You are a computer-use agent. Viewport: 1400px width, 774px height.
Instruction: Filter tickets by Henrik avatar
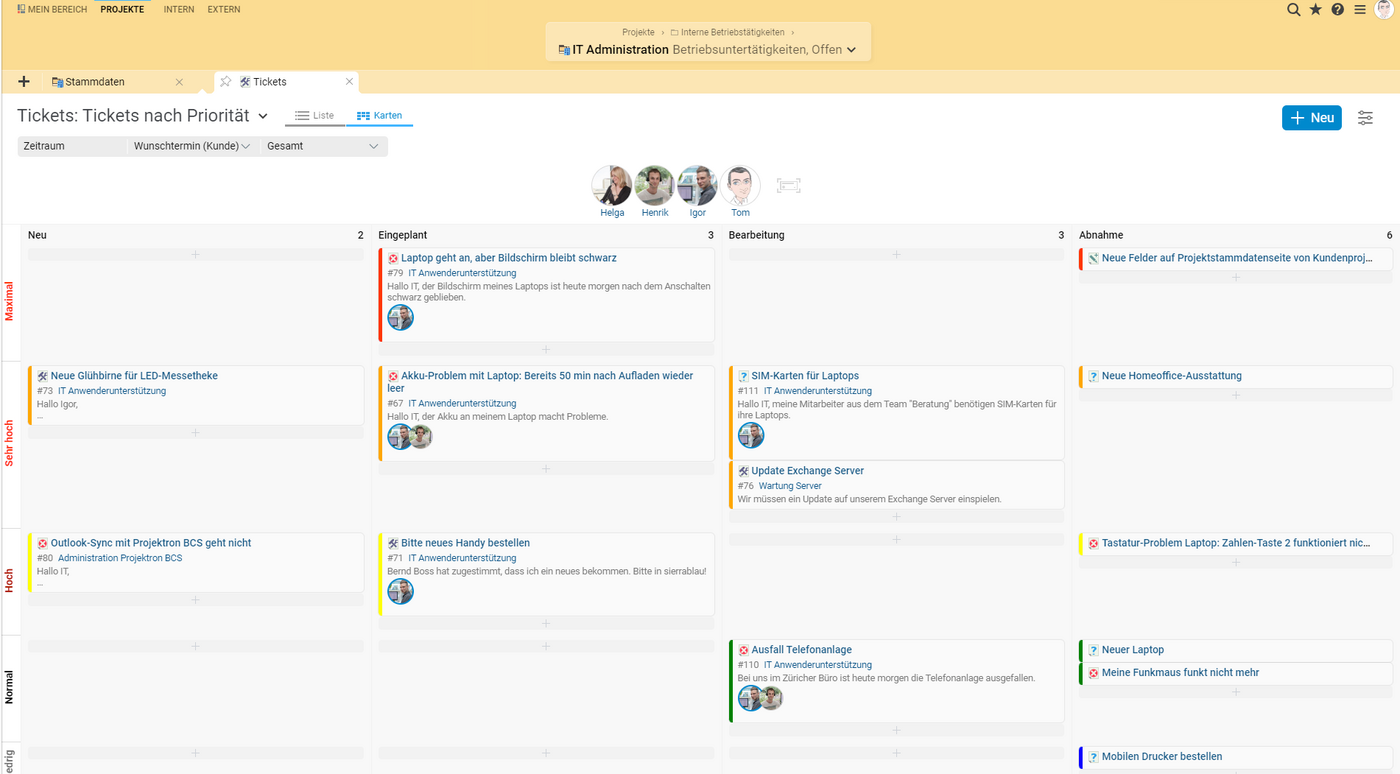[655, 186]
